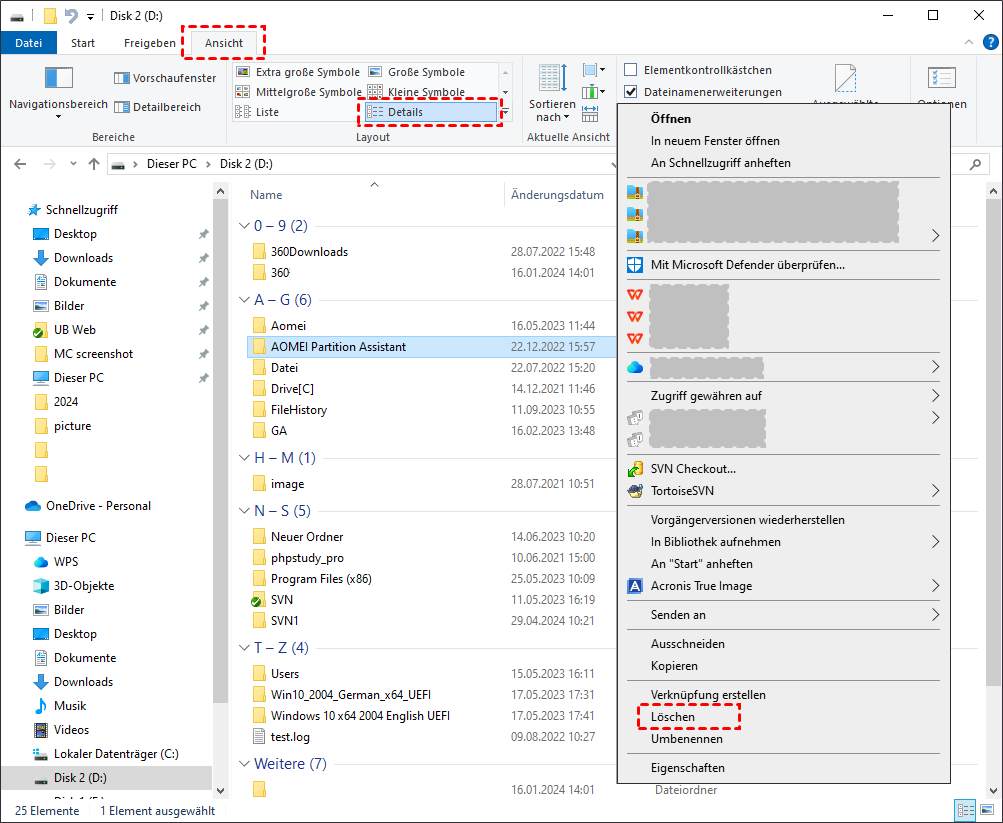
Task: Open UB Web in navigation pane
Action: 74,330
